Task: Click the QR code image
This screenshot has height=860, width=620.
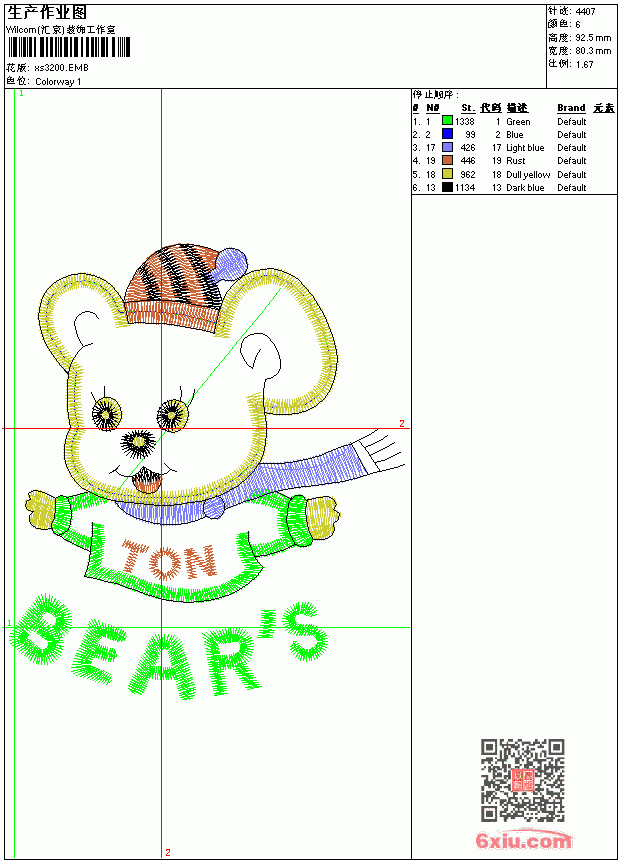Action: [523, 780]
